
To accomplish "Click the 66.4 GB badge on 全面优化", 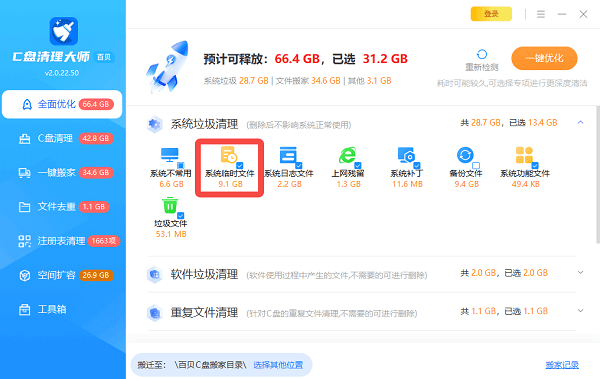I will pyautogui.click(x=96, y=104).
